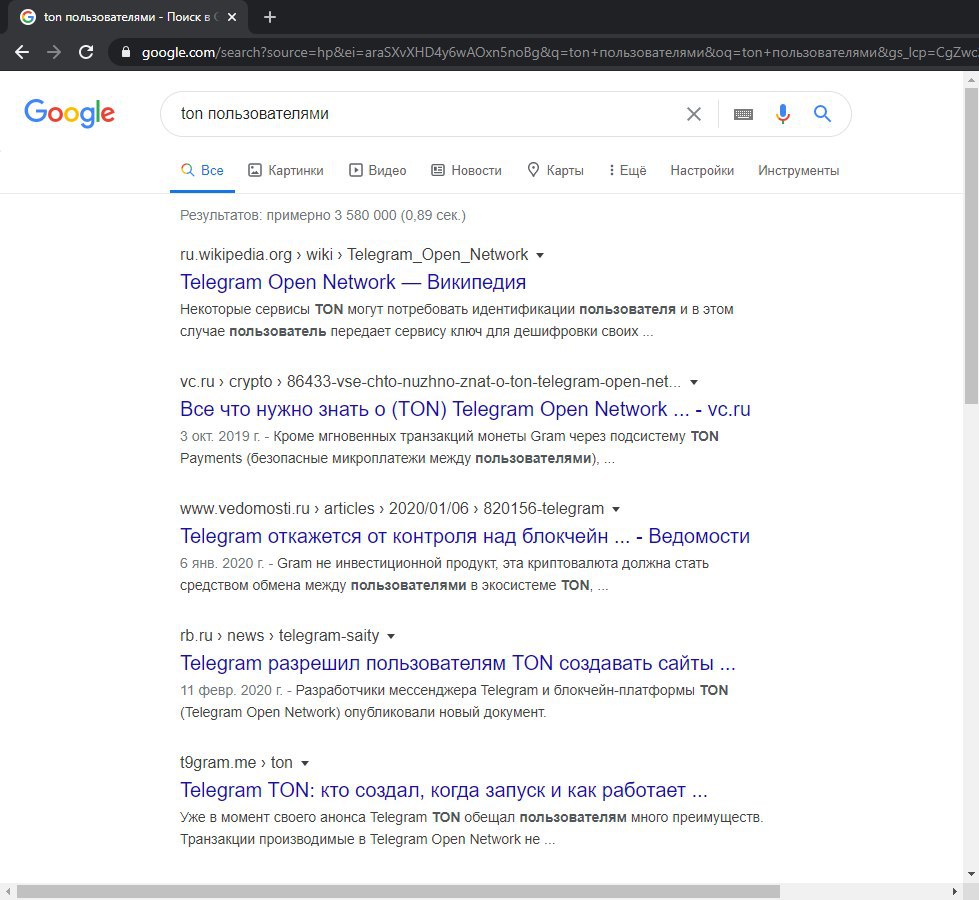
Task: Reload the page with refresh icon
Action: pyautogui.click(x=86, y=52)
